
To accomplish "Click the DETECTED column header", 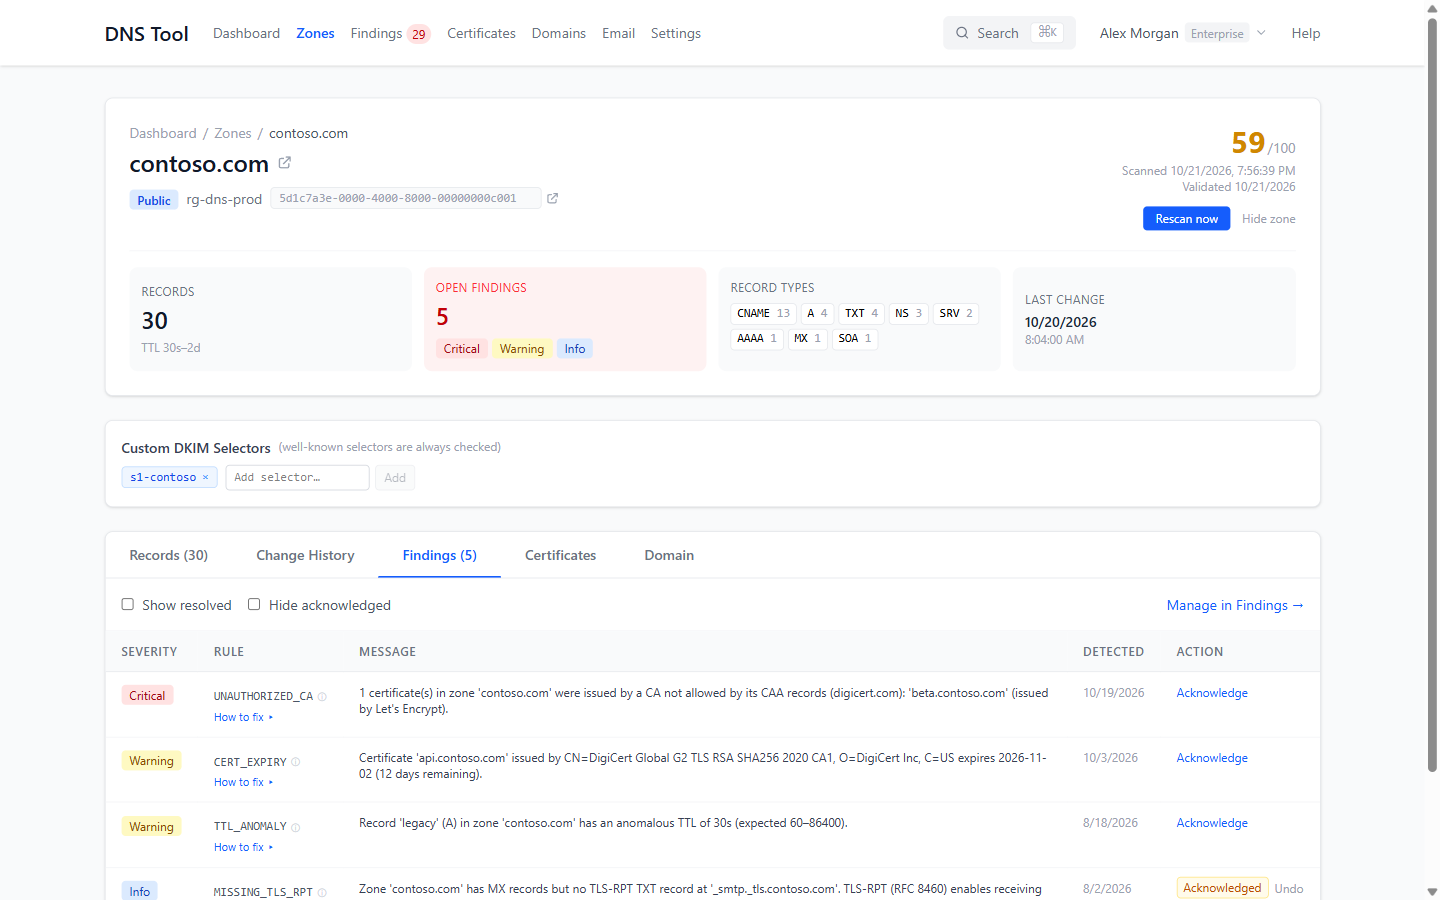I will [x=1113, y=652].
